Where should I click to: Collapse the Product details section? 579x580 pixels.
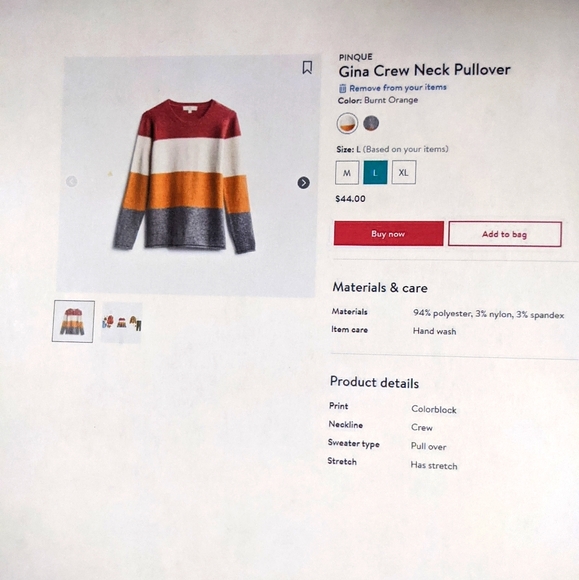click(x=374, y=382)
